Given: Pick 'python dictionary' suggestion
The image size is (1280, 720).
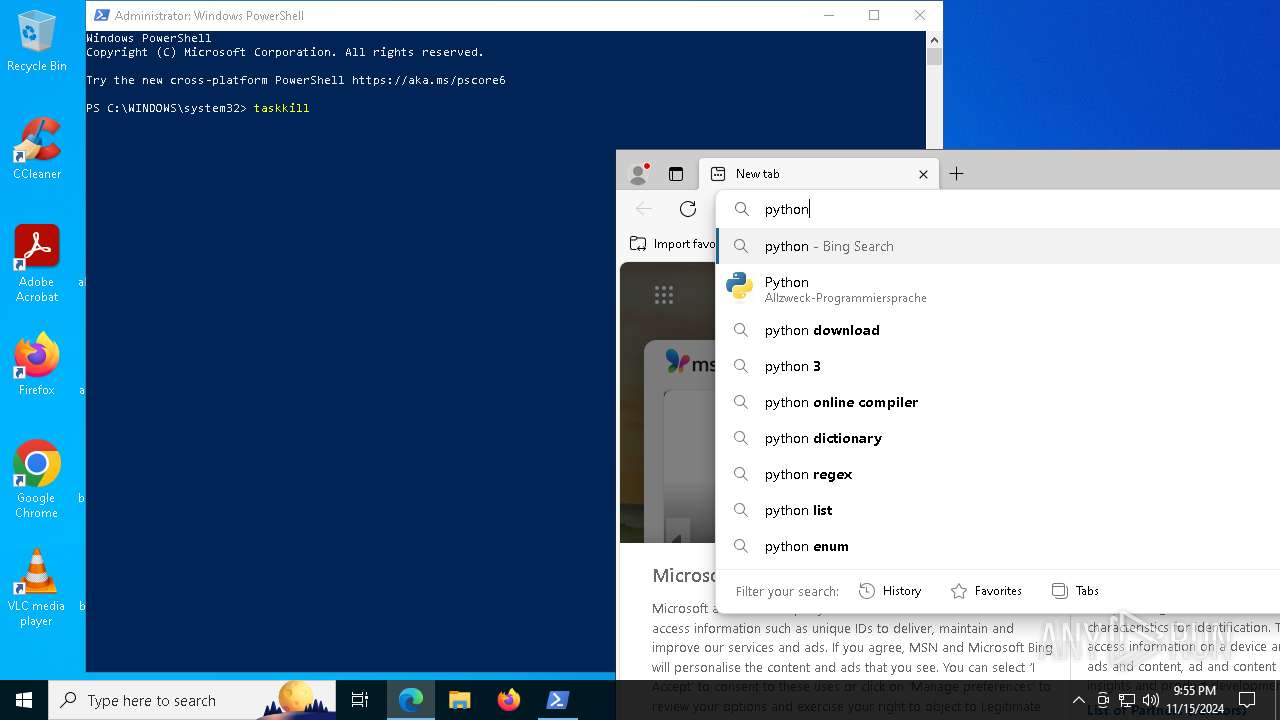Looking at the screenshot, I should coord(998,438).
